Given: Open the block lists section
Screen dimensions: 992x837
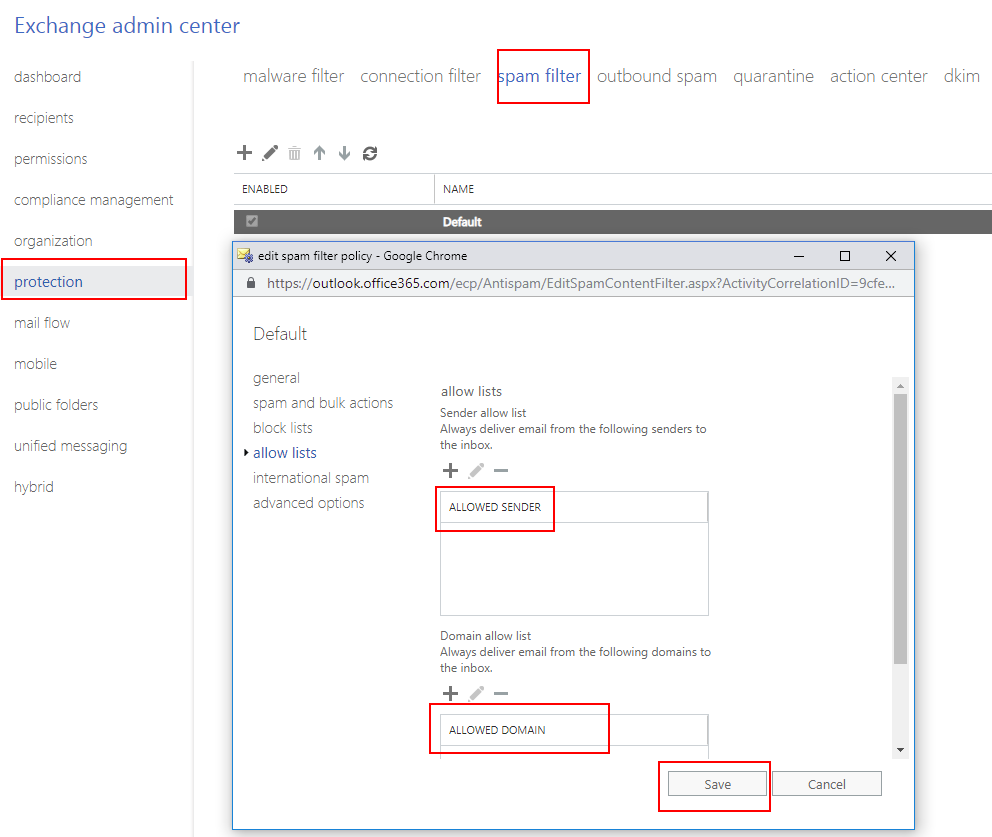Looking at the screenshot, I should click(283, 428).
